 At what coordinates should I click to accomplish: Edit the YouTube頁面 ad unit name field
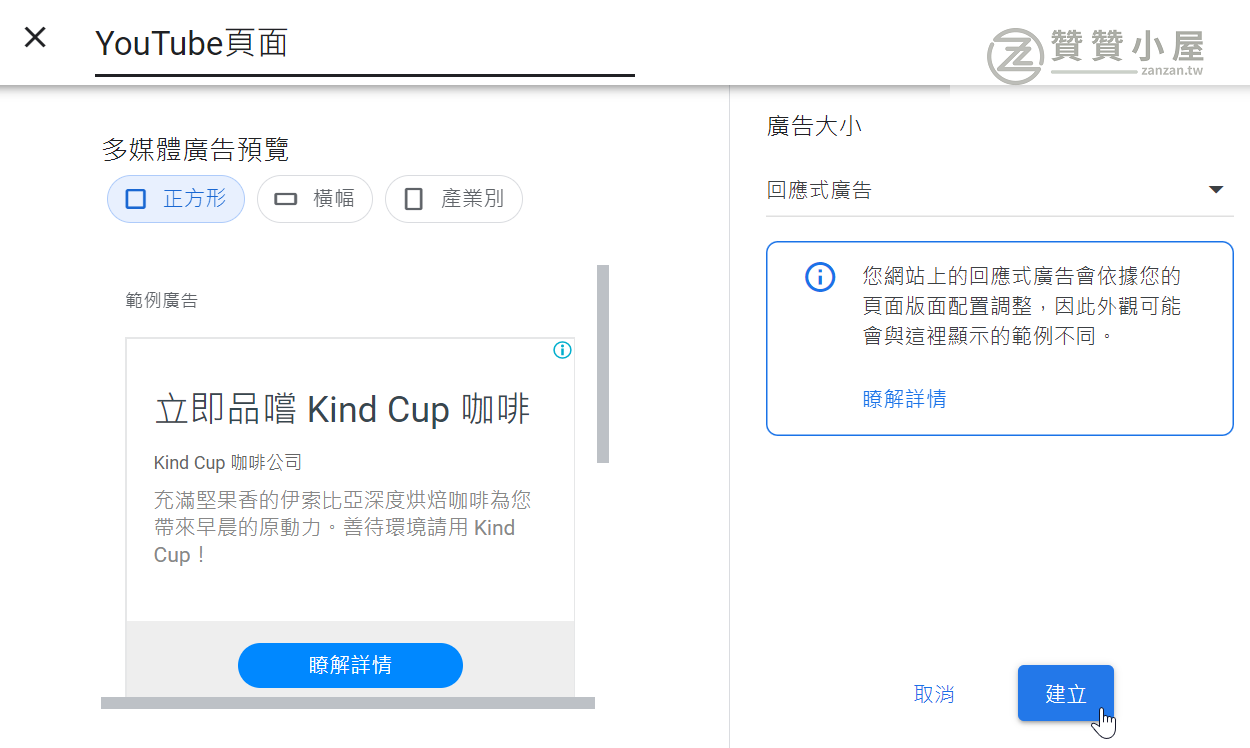[x=365, y=44]
